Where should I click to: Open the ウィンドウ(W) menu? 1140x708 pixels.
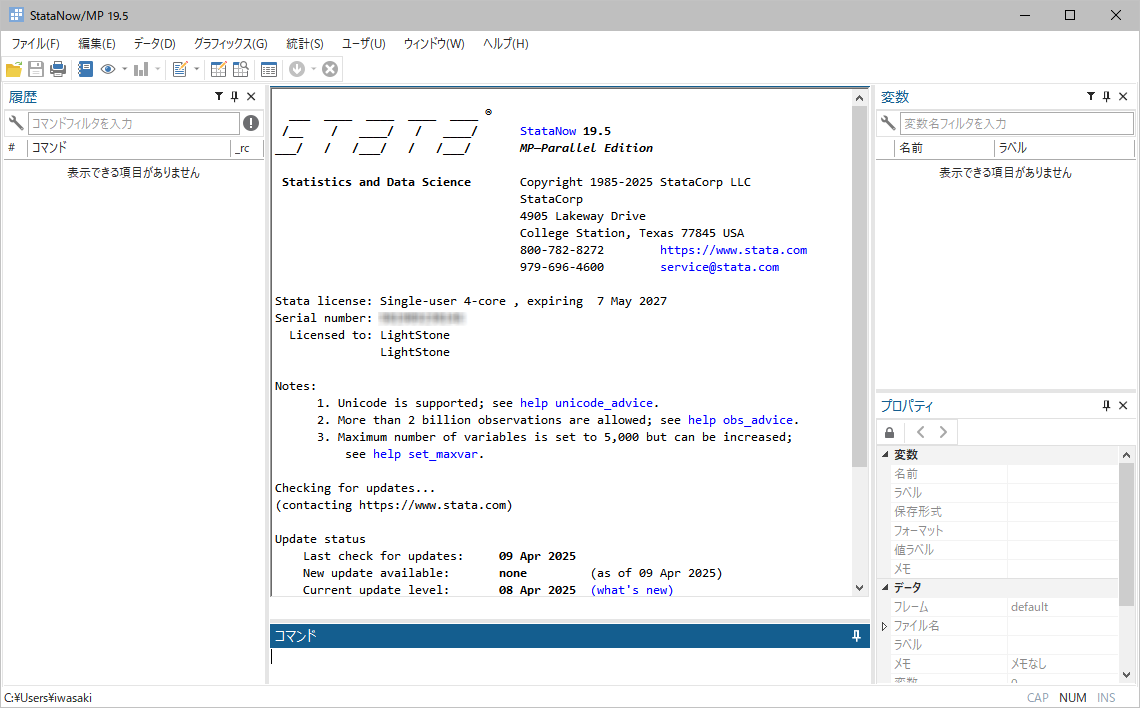[434, 44]
